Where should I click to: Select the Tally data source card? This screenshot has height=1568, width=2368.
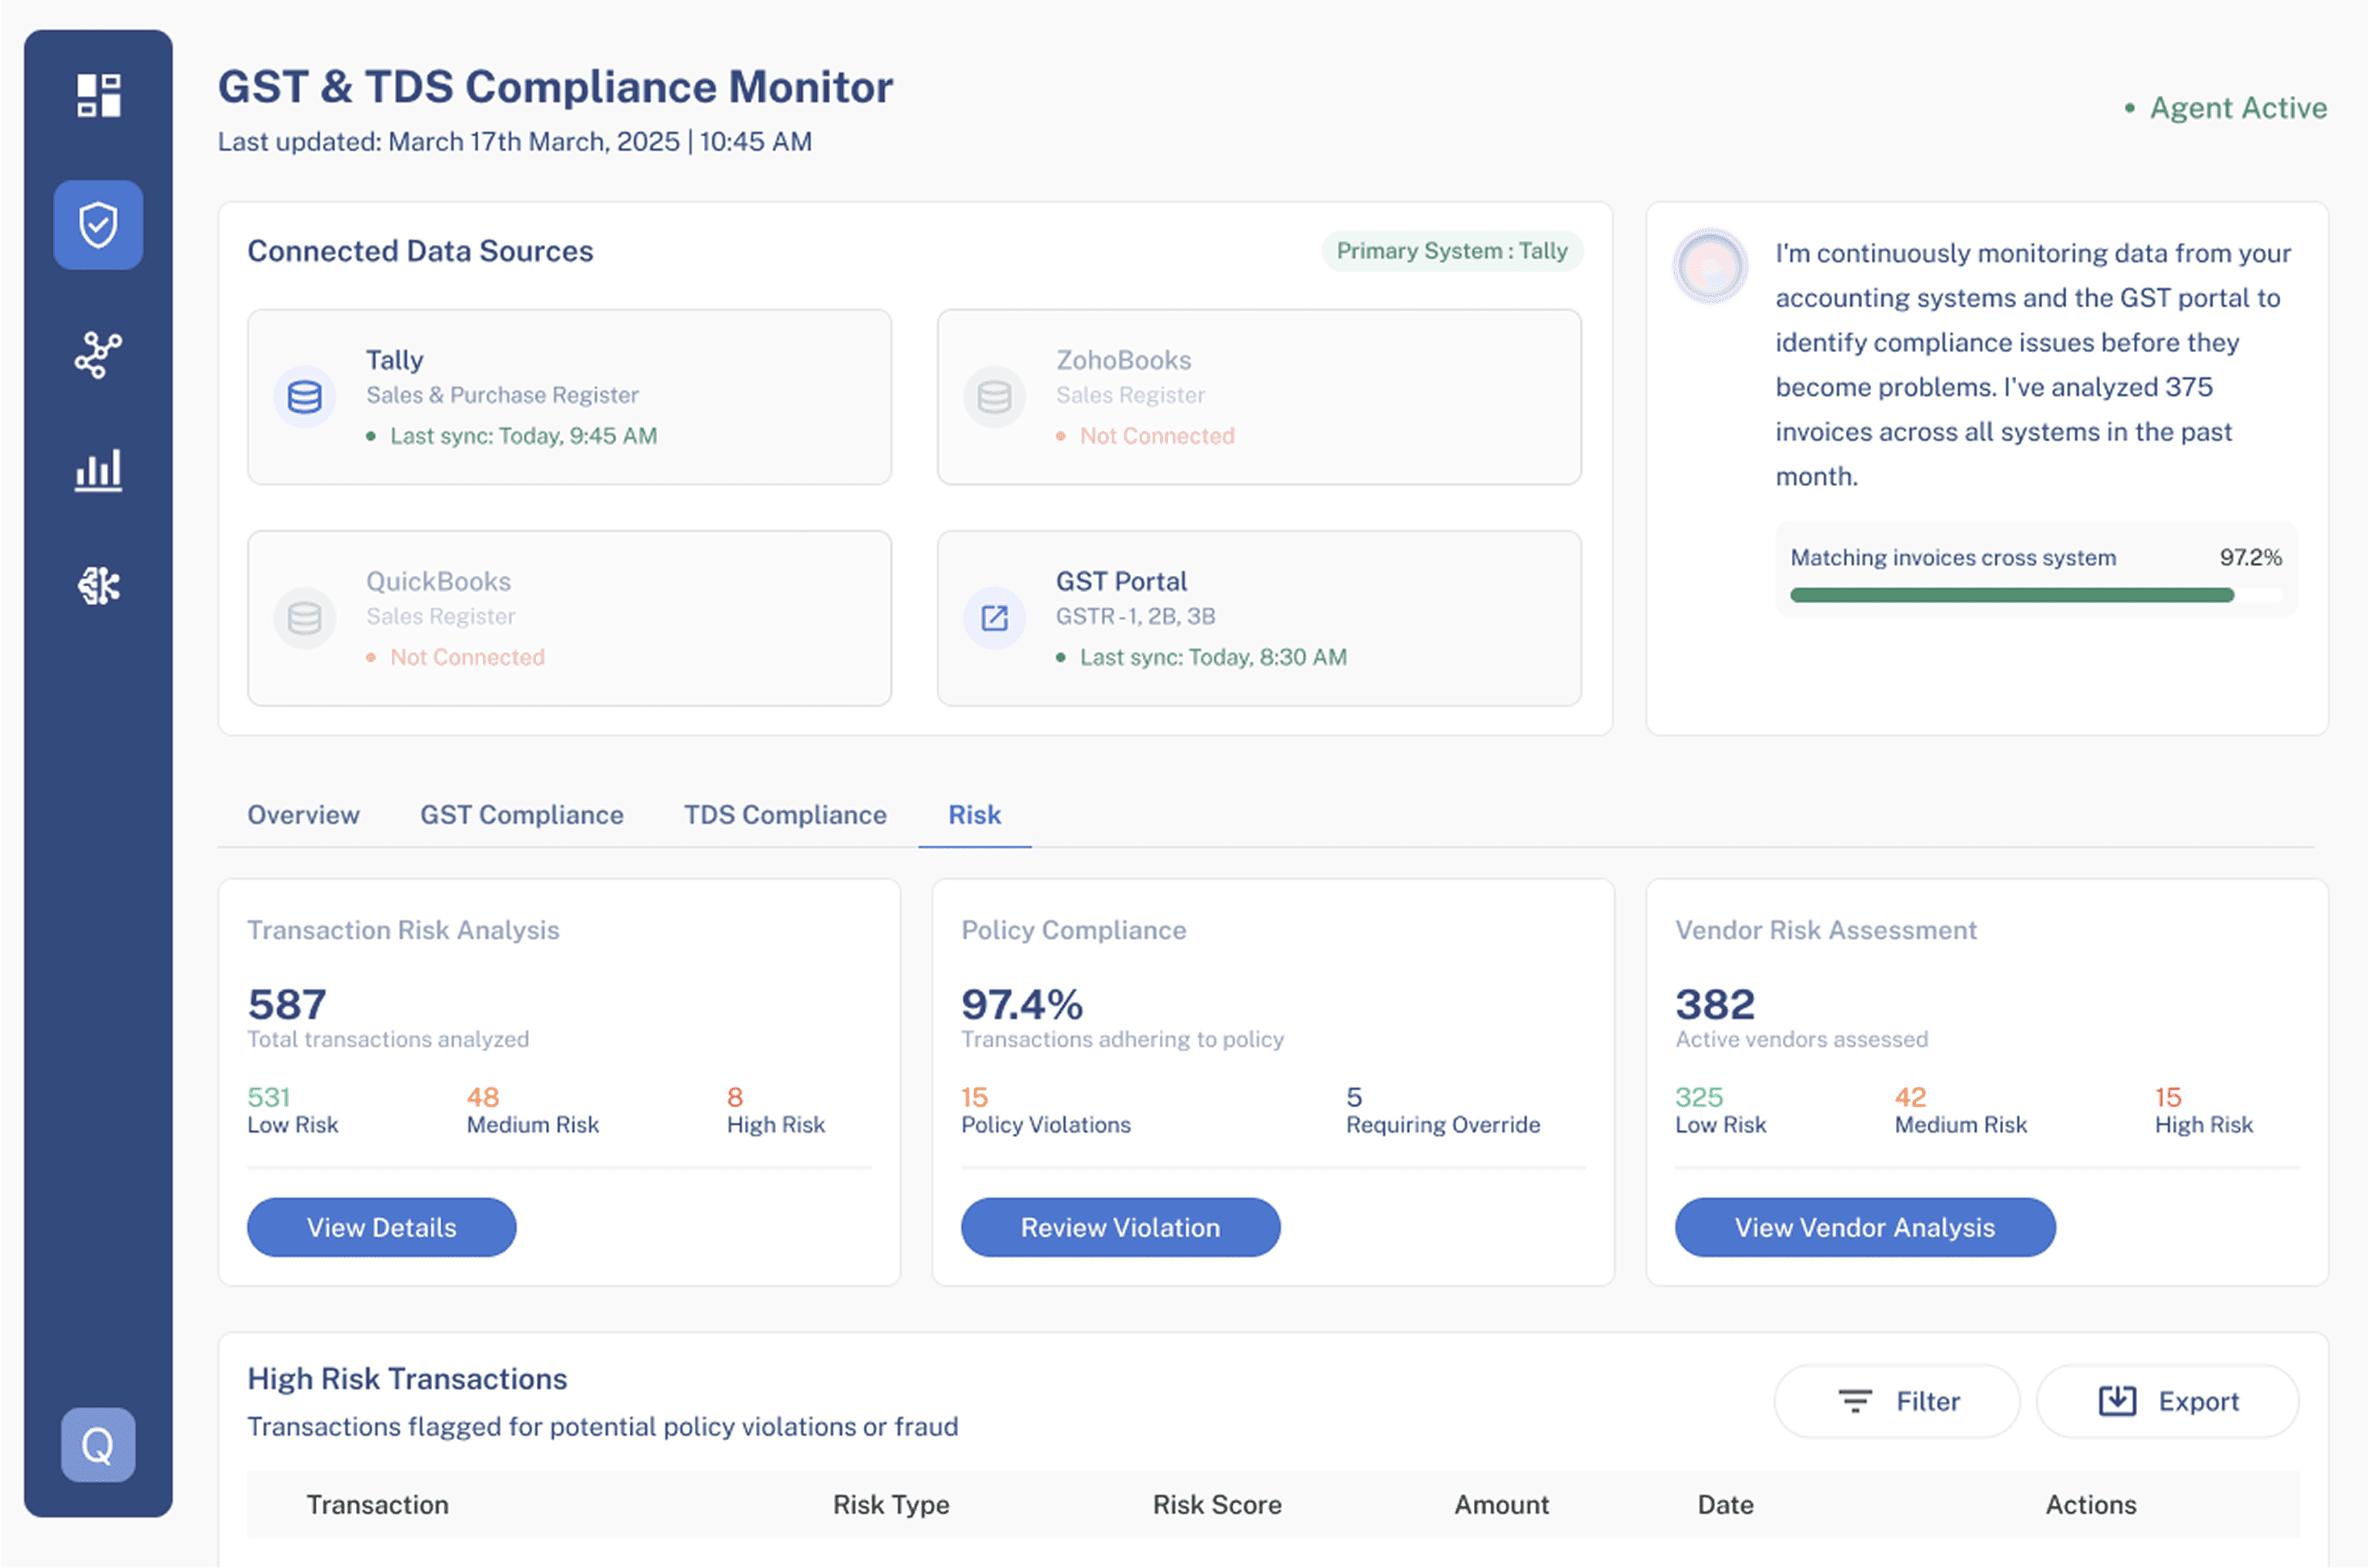coord(569,397)
